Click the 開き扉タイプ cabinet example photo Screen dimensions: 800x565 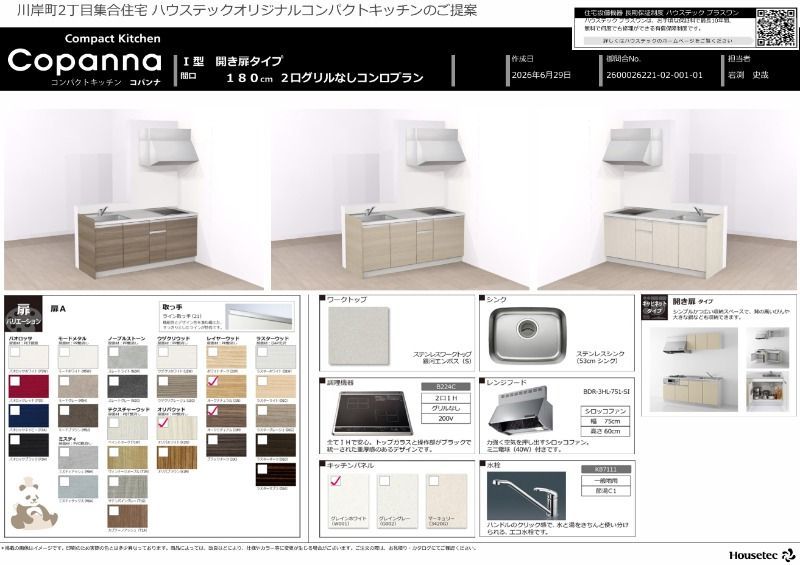(x=693, y=369)
